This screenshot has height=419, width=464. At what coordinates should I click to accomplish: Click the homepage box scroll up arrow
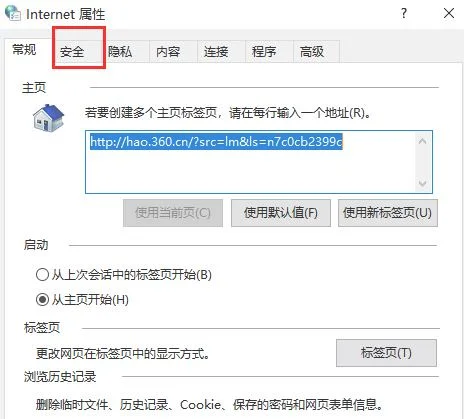422,141
